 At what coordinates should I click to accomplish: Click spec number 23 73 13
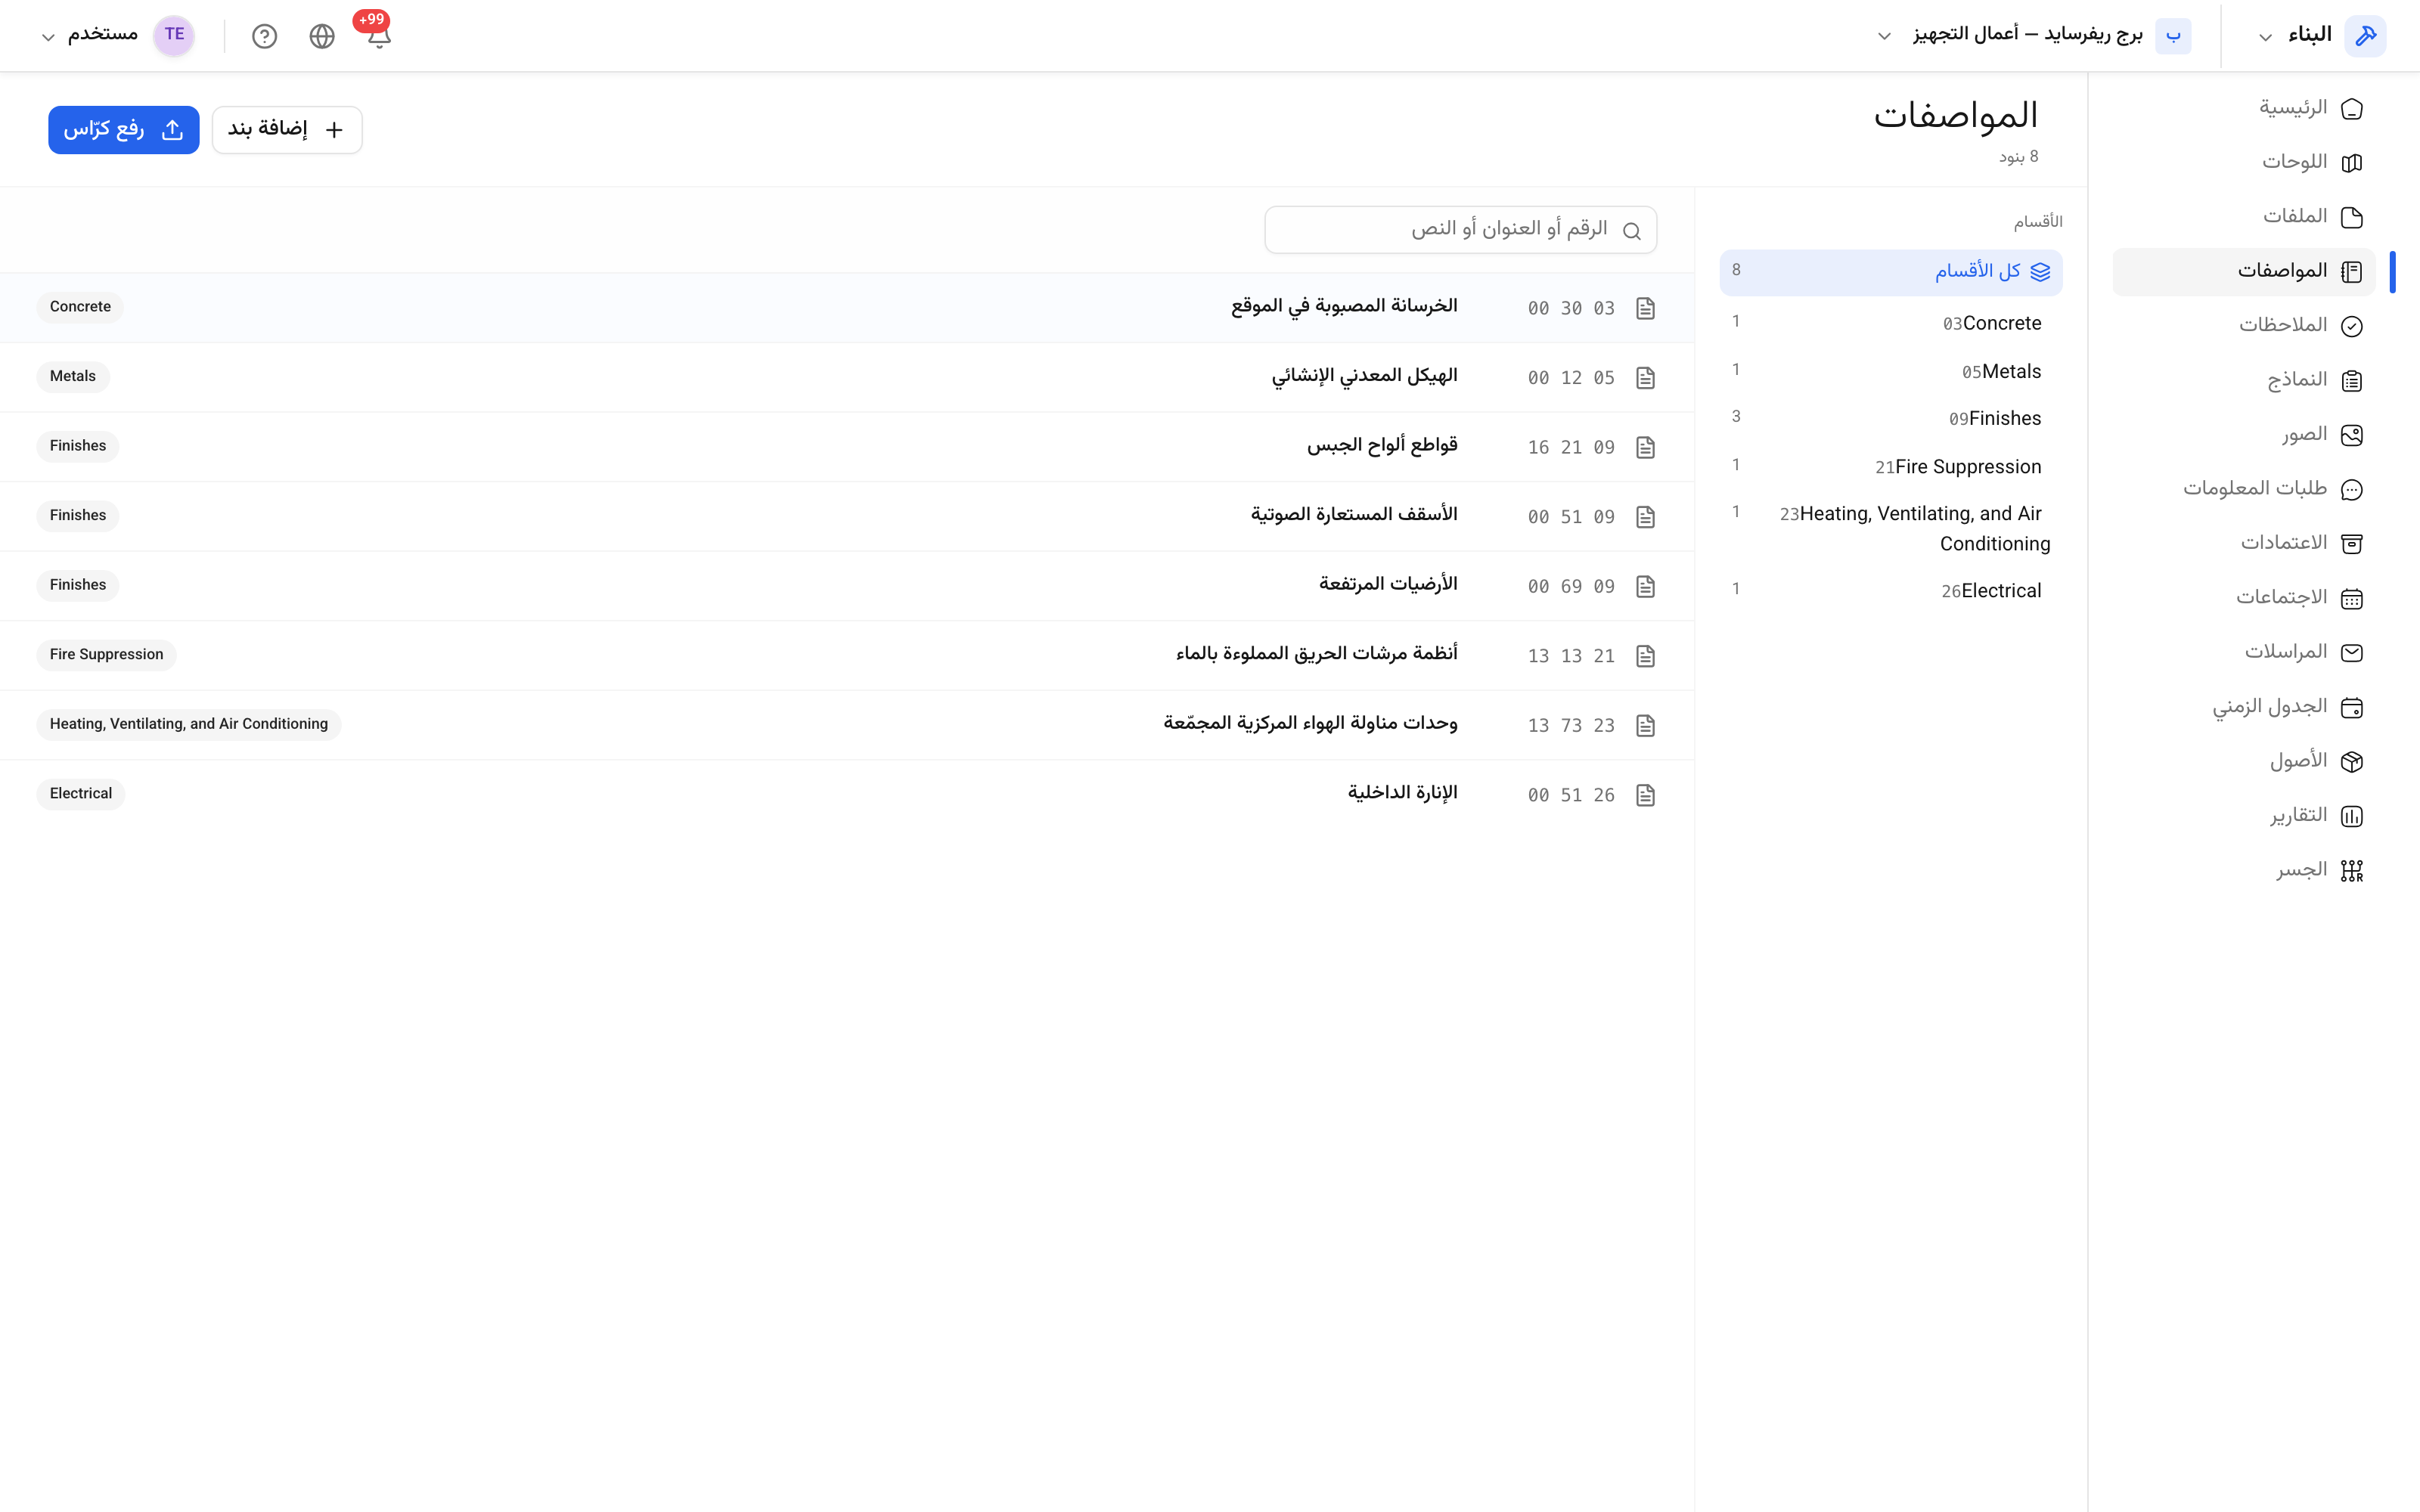click(1570, 726)
